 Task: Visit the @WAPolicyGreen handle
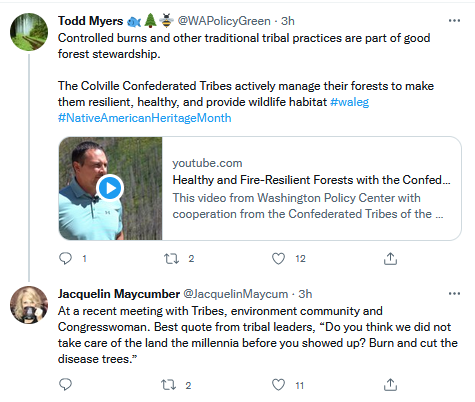click(x=224, y=21)
